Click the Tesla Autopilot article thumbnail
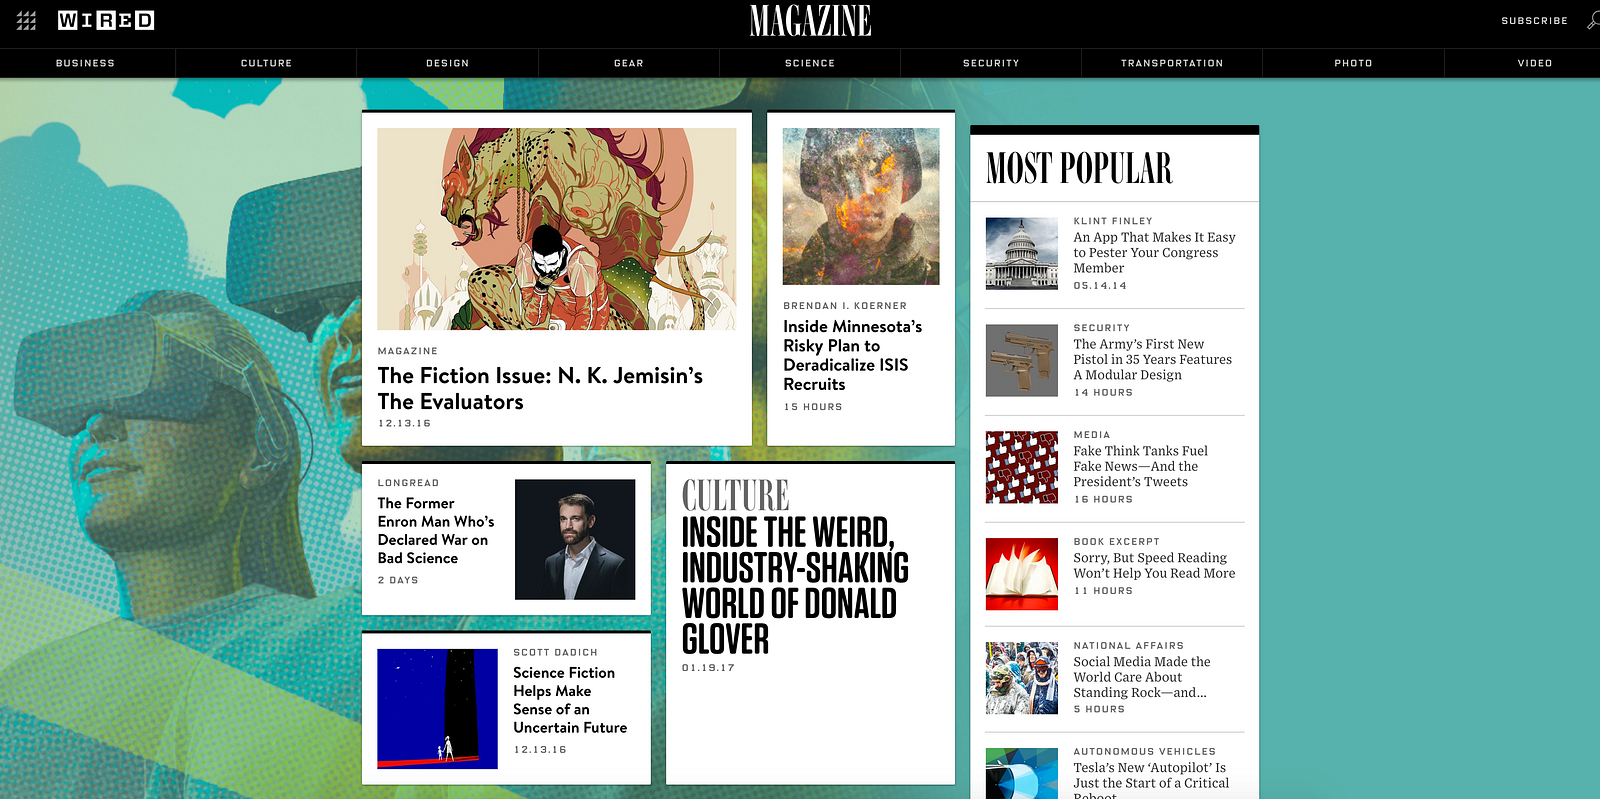Image resolution: width=1600 pixels, height=799 pixels. [1022, 774]
